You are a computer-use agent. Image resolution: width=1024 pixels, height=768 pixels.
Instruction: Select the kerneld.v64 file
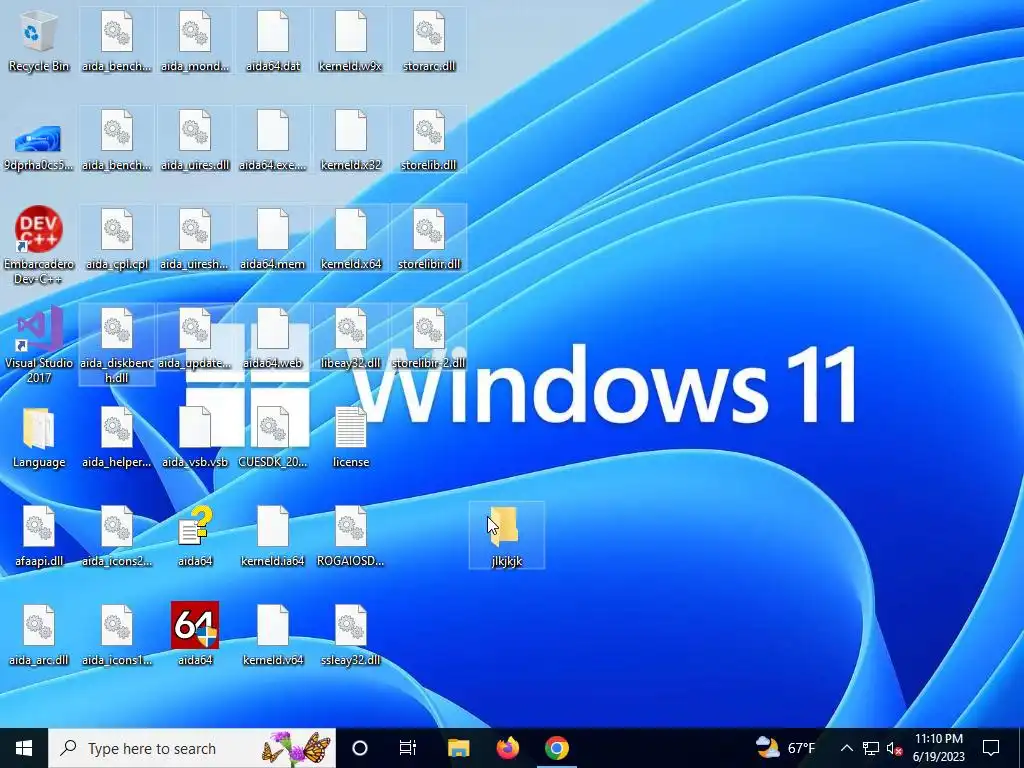[x=273, y=633]
